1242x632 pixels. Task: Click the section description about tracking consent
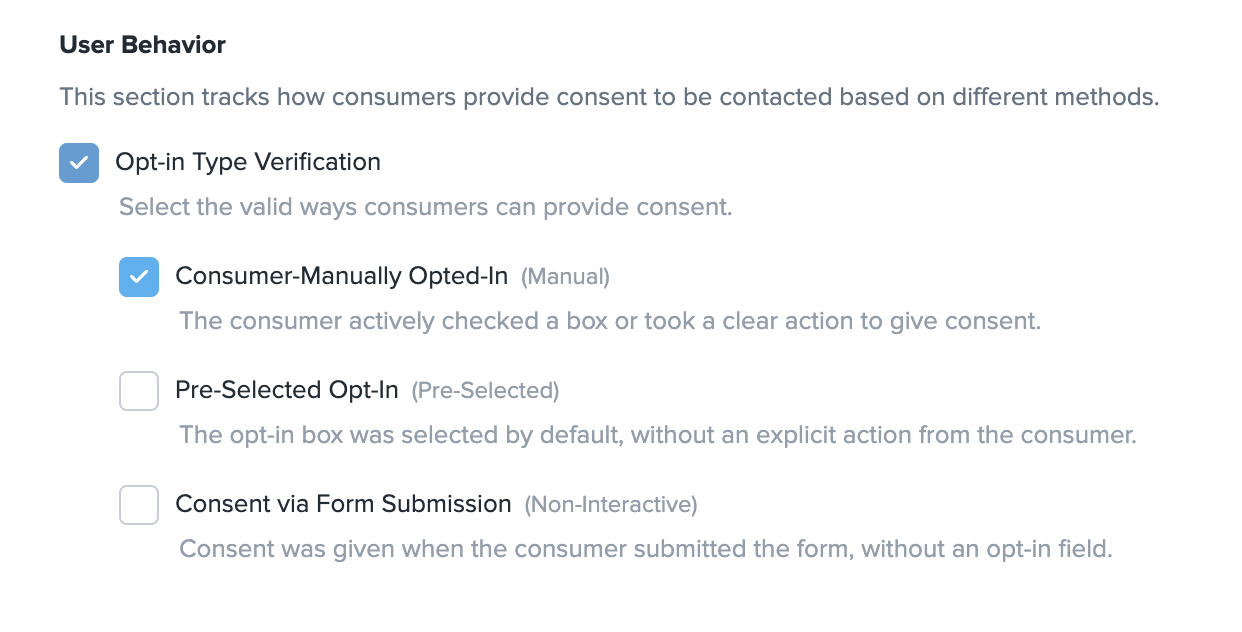(x=609, y=98)
